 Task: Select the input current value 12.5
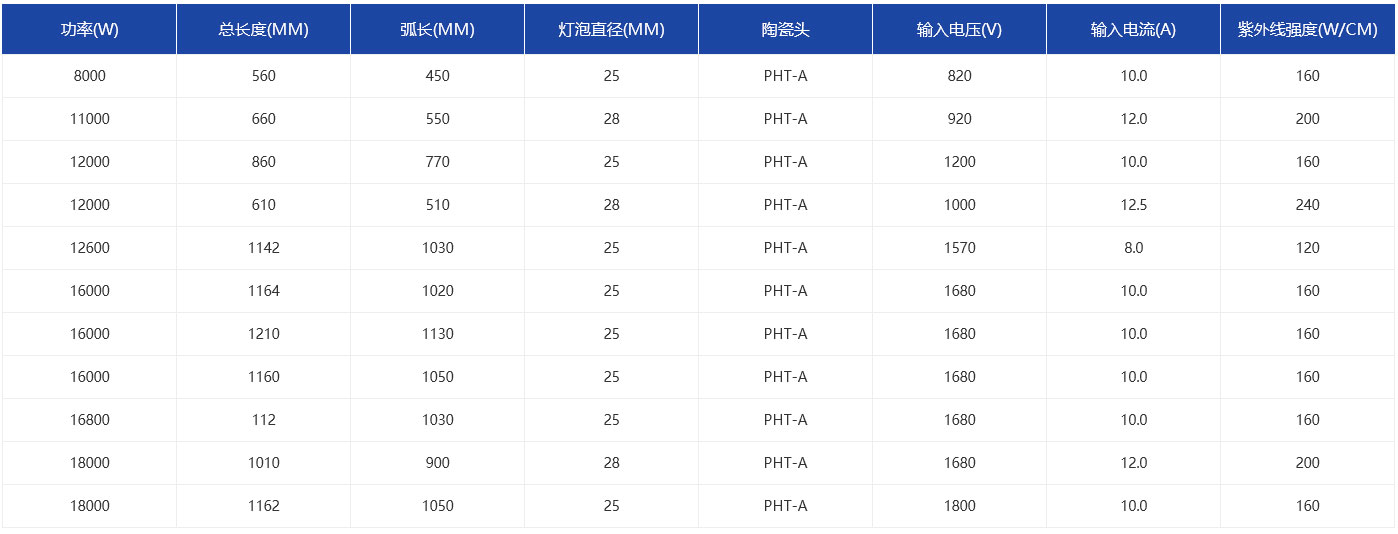pyautogui.click(x=1133, y=205)
